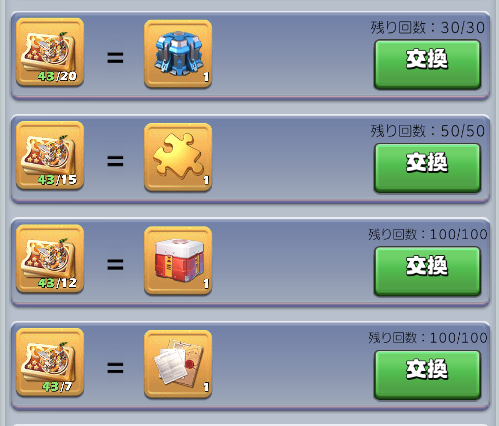Viewport: 499px width, 426px height.
Task: Tap the food ticket icon showing 43/15
Action: pos(50,155)
